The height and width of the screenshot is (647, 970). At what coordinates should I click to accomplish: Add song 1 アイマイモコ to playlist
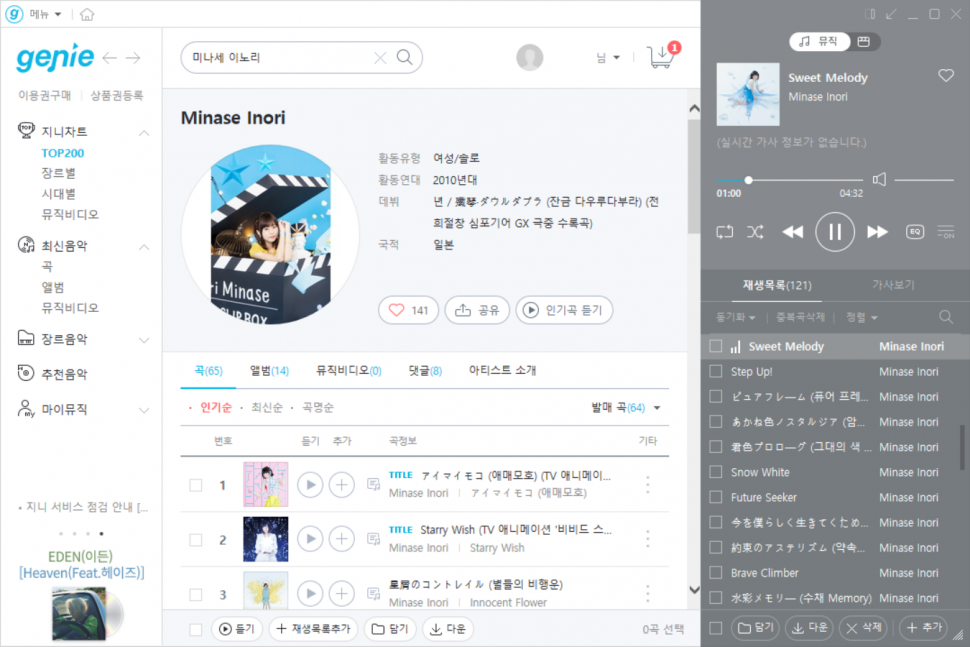click(x=341, y=485)
